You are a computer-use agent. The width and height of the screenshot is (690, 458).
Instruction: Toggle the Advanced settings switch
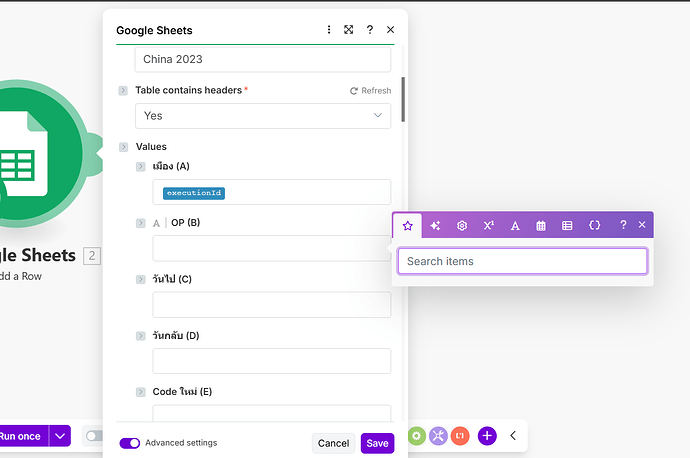click(130, 443)
